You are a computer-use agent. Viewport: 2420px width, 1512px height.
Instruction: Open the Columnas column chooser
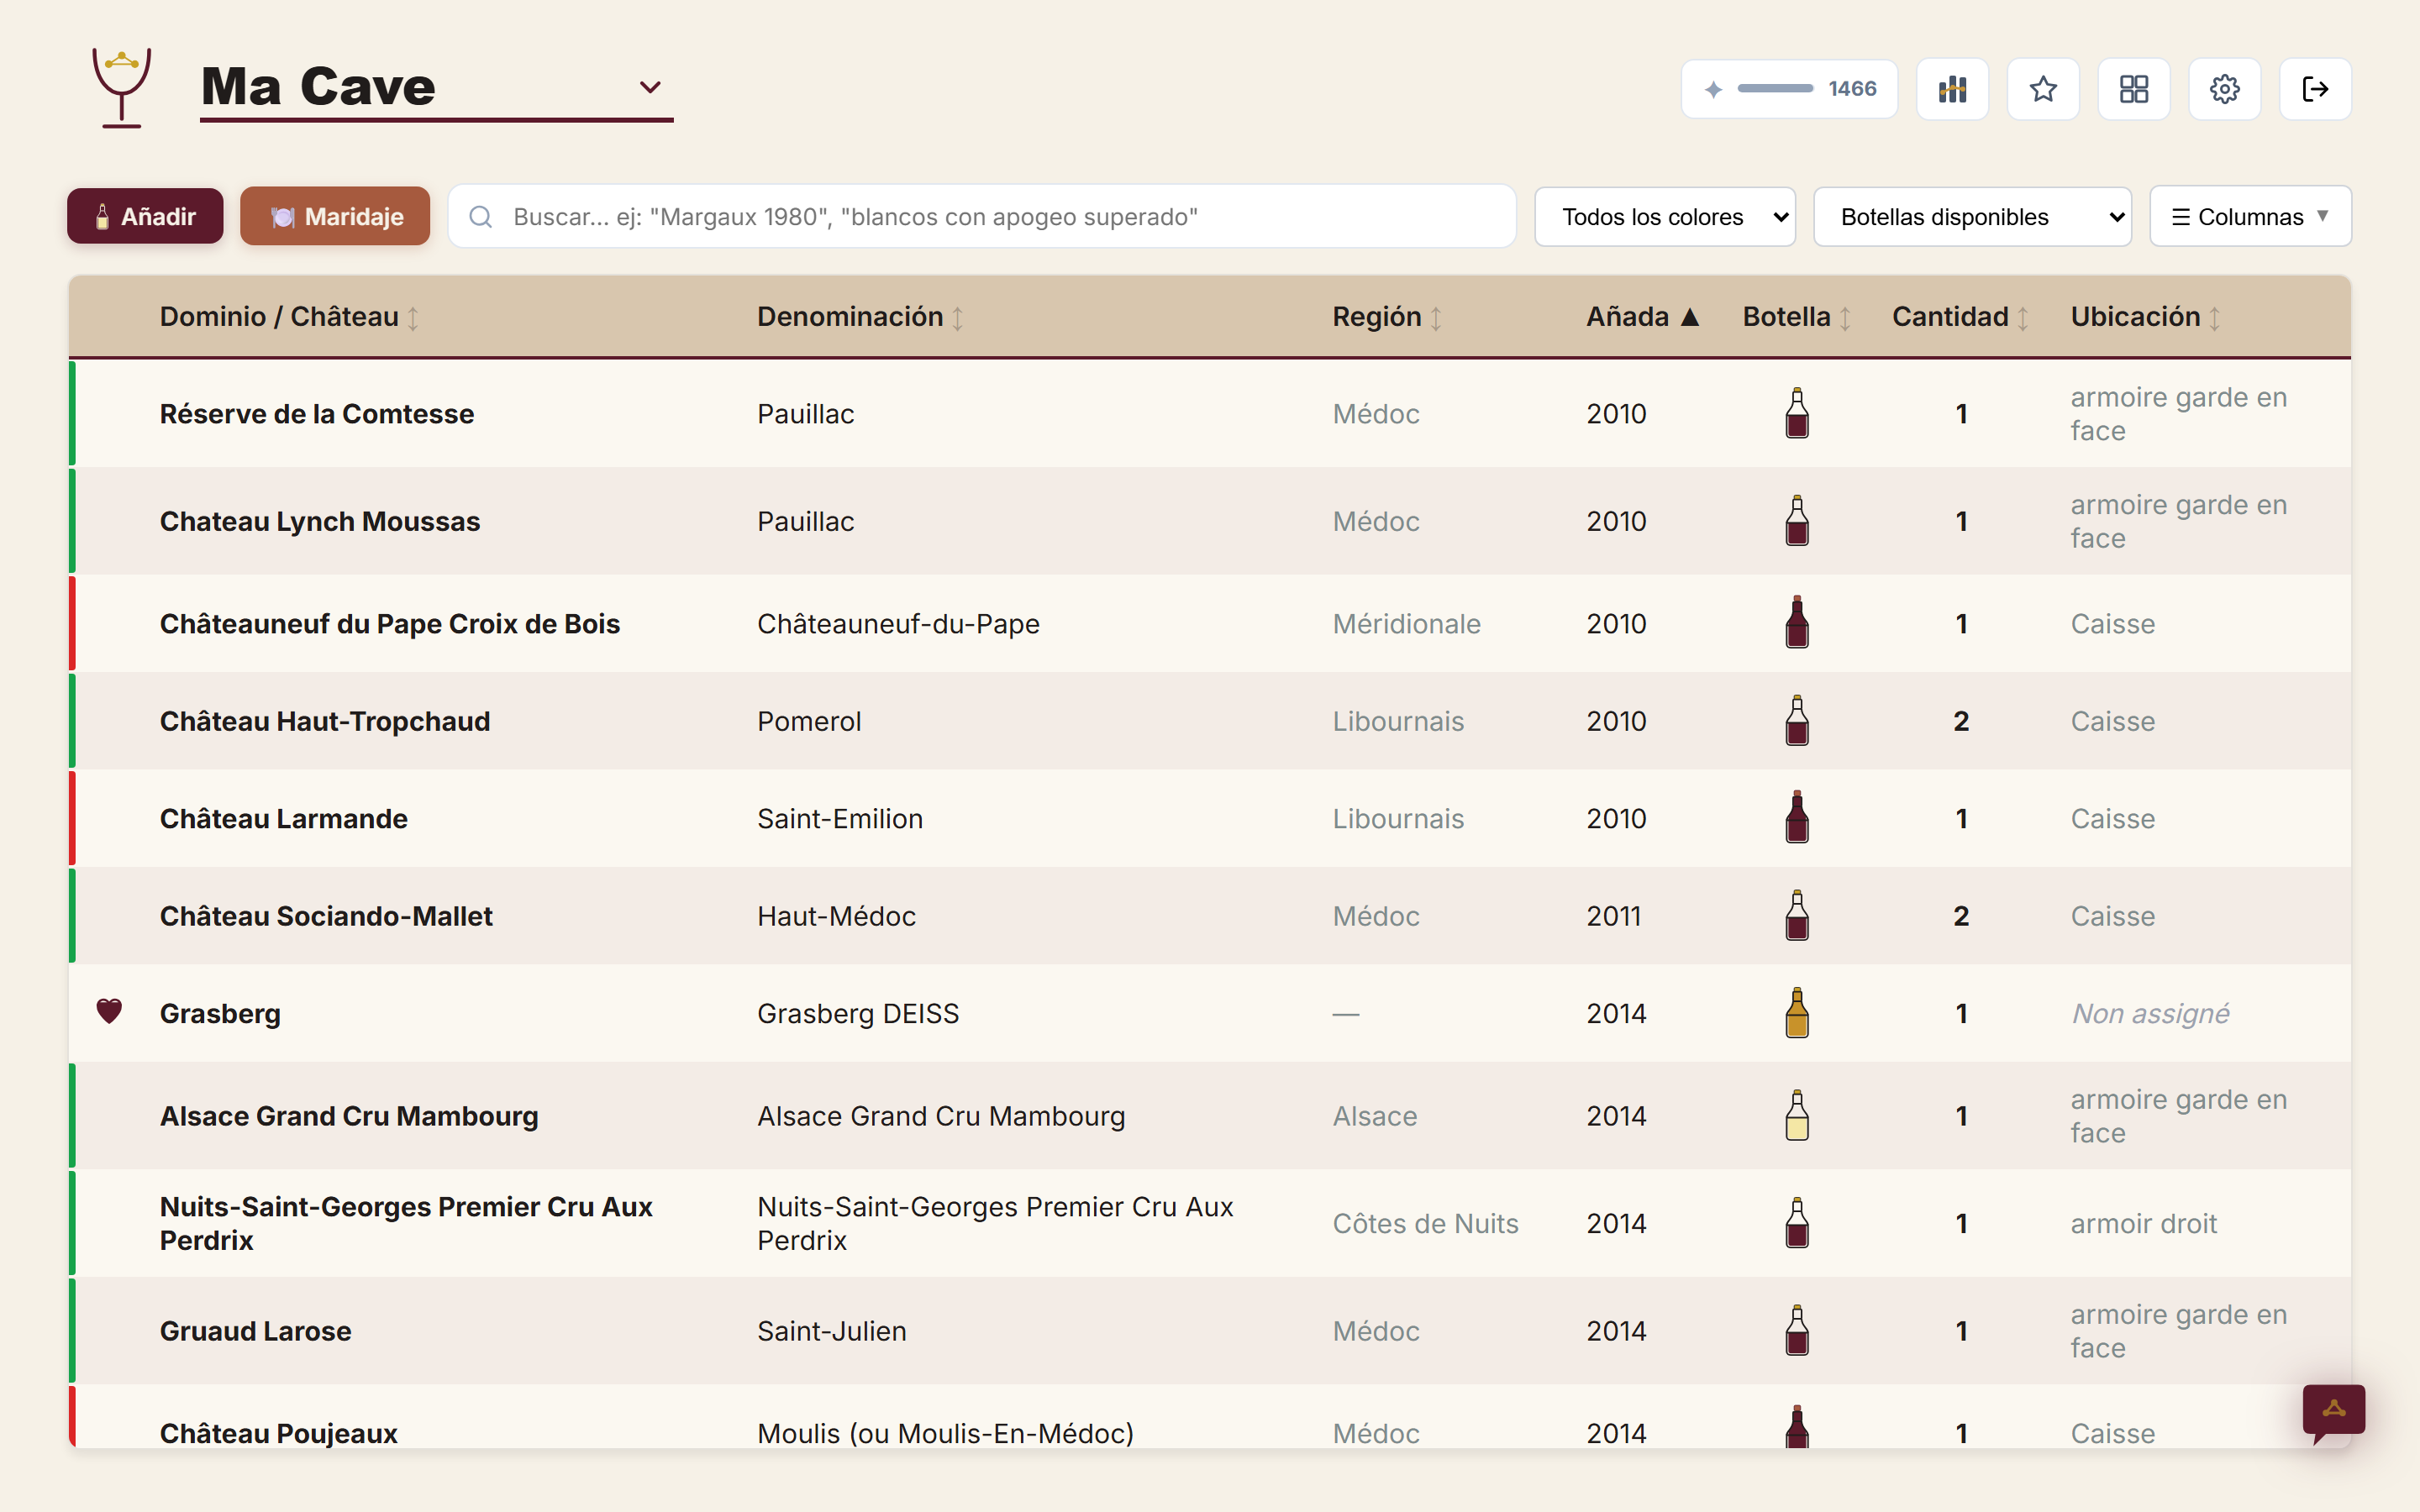coord(2250,217)
